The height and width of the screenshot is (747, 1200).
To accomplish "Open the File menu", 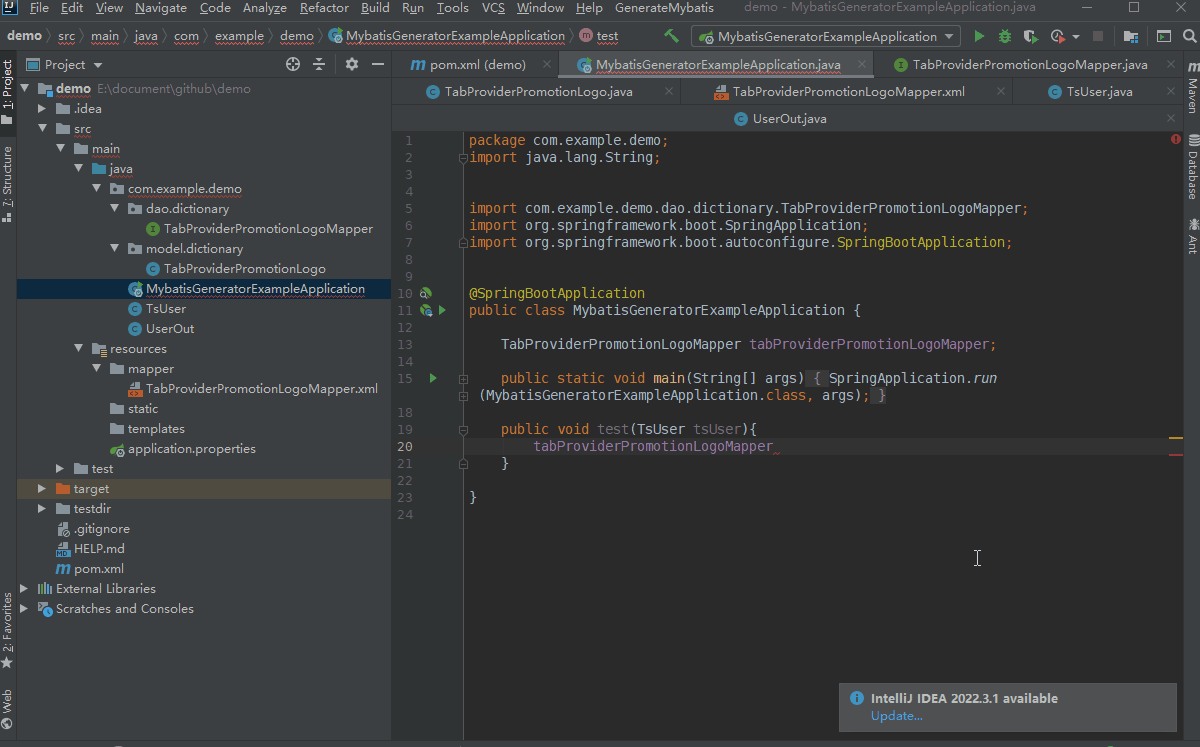I will point(39,8).
